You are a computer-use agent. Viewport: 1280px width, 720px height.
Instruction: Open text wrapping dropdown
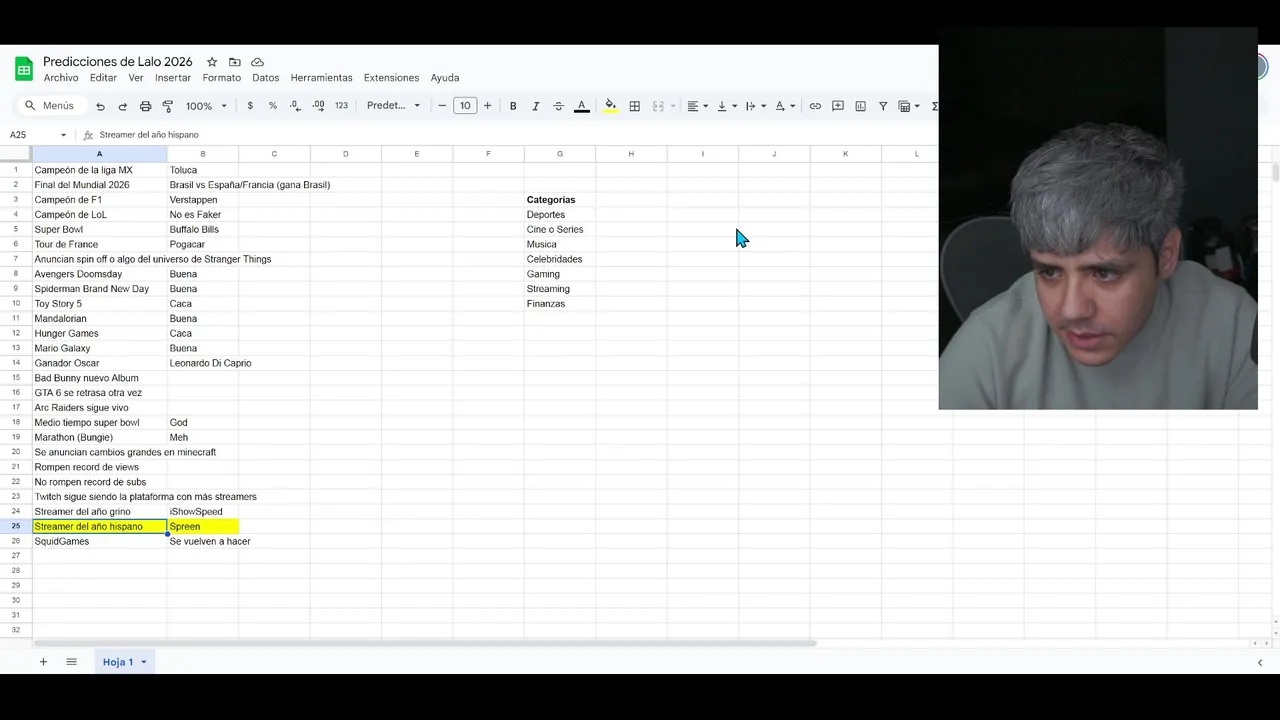tap(755, 106)
